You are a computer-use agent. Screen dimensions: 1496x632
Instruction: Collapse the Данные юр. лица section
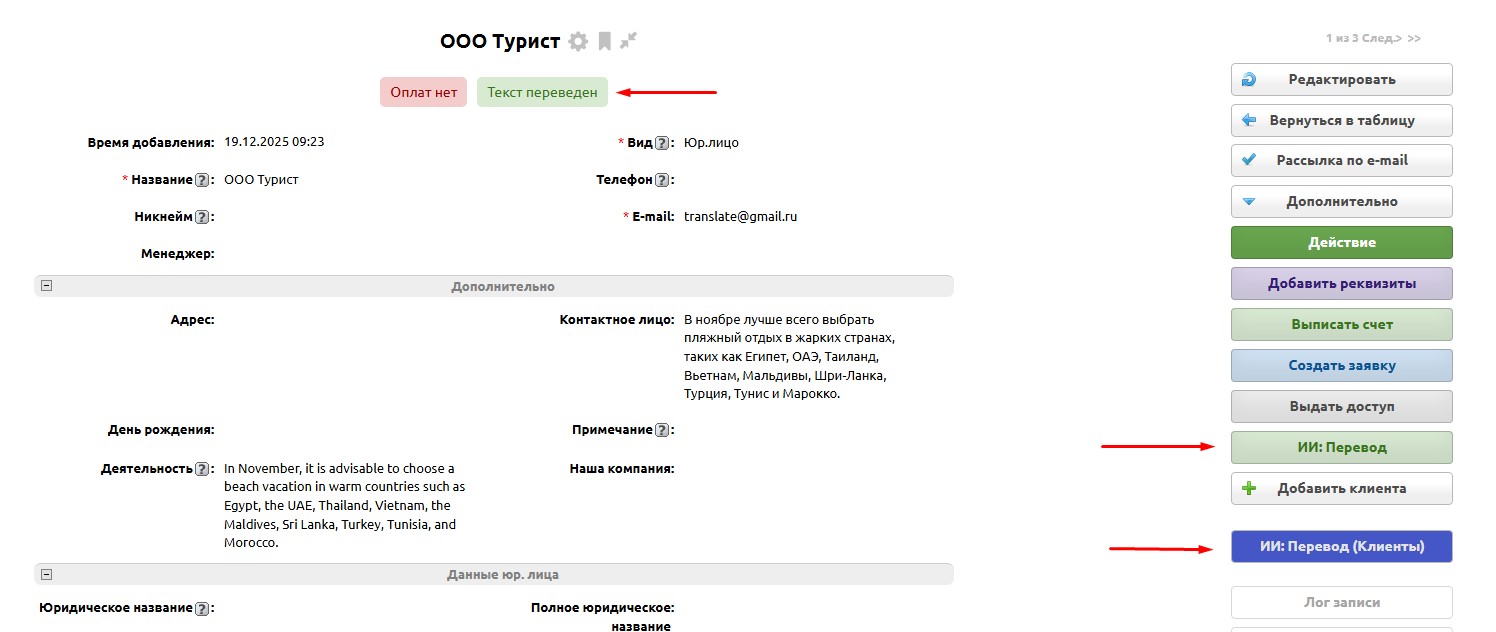46,575
